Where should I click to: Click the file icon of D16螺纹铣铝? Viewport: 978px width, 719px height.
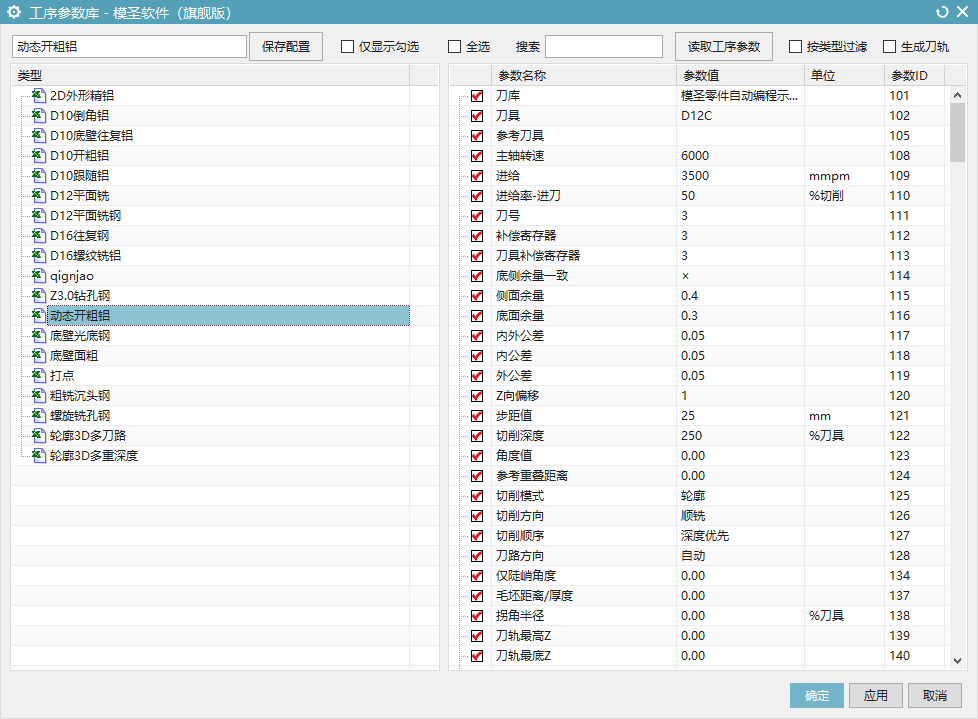39,255
